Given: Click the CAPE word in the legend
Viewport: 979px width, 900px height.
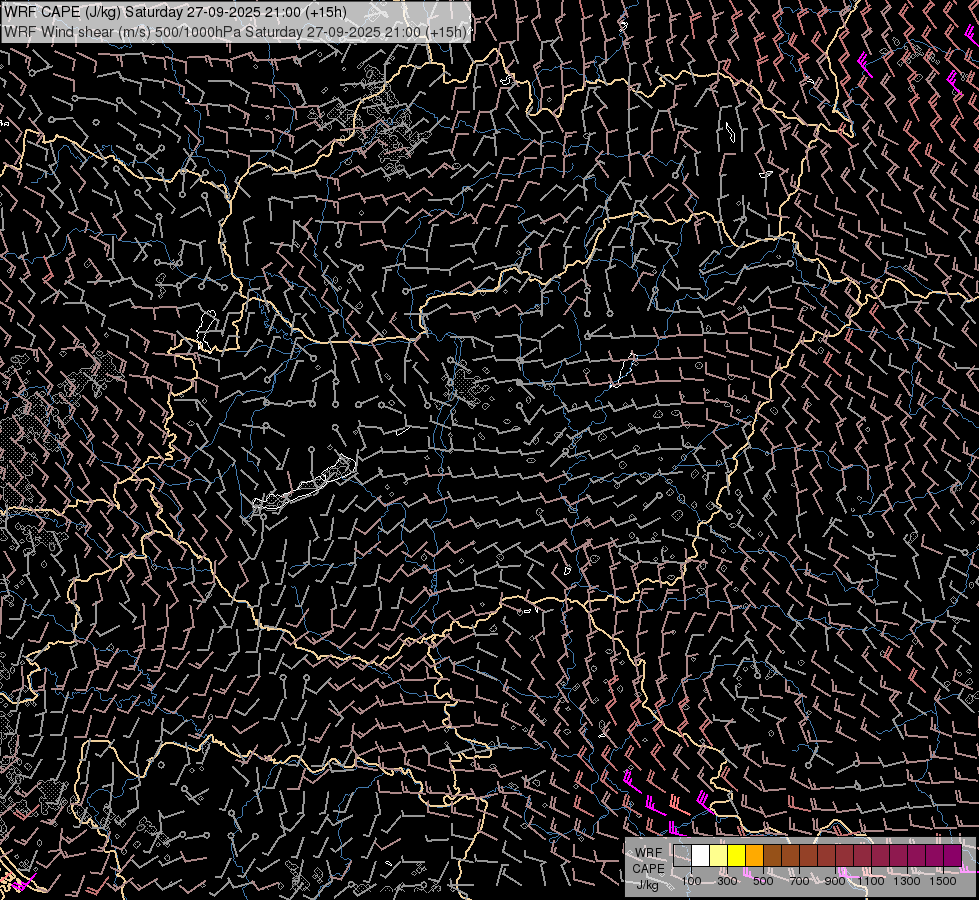Looking at the screenshot, I should [x=648, y=868].
